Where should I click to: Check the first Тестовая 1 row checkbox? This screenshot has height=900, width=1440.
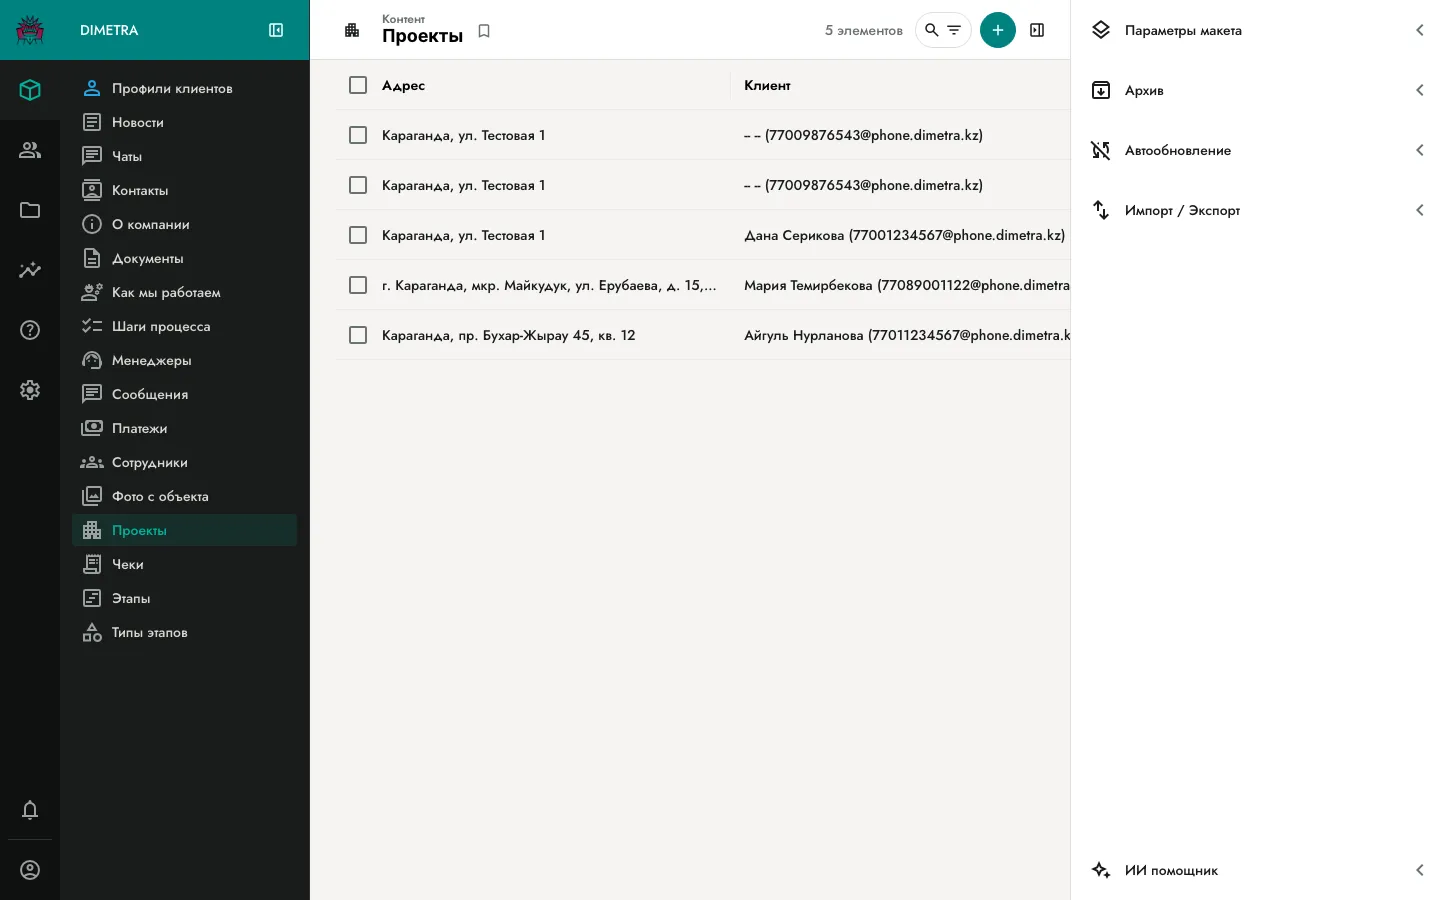(358, 135)
